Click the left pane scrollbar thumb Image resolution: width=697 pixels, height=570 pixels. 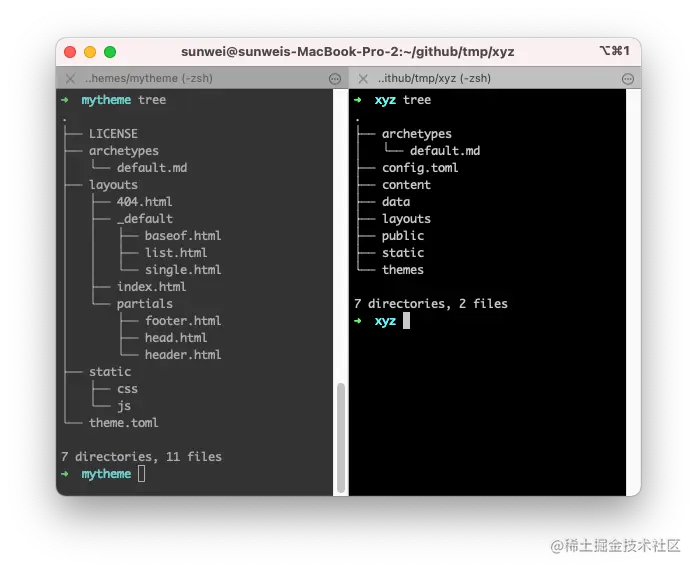coord(341,438)
